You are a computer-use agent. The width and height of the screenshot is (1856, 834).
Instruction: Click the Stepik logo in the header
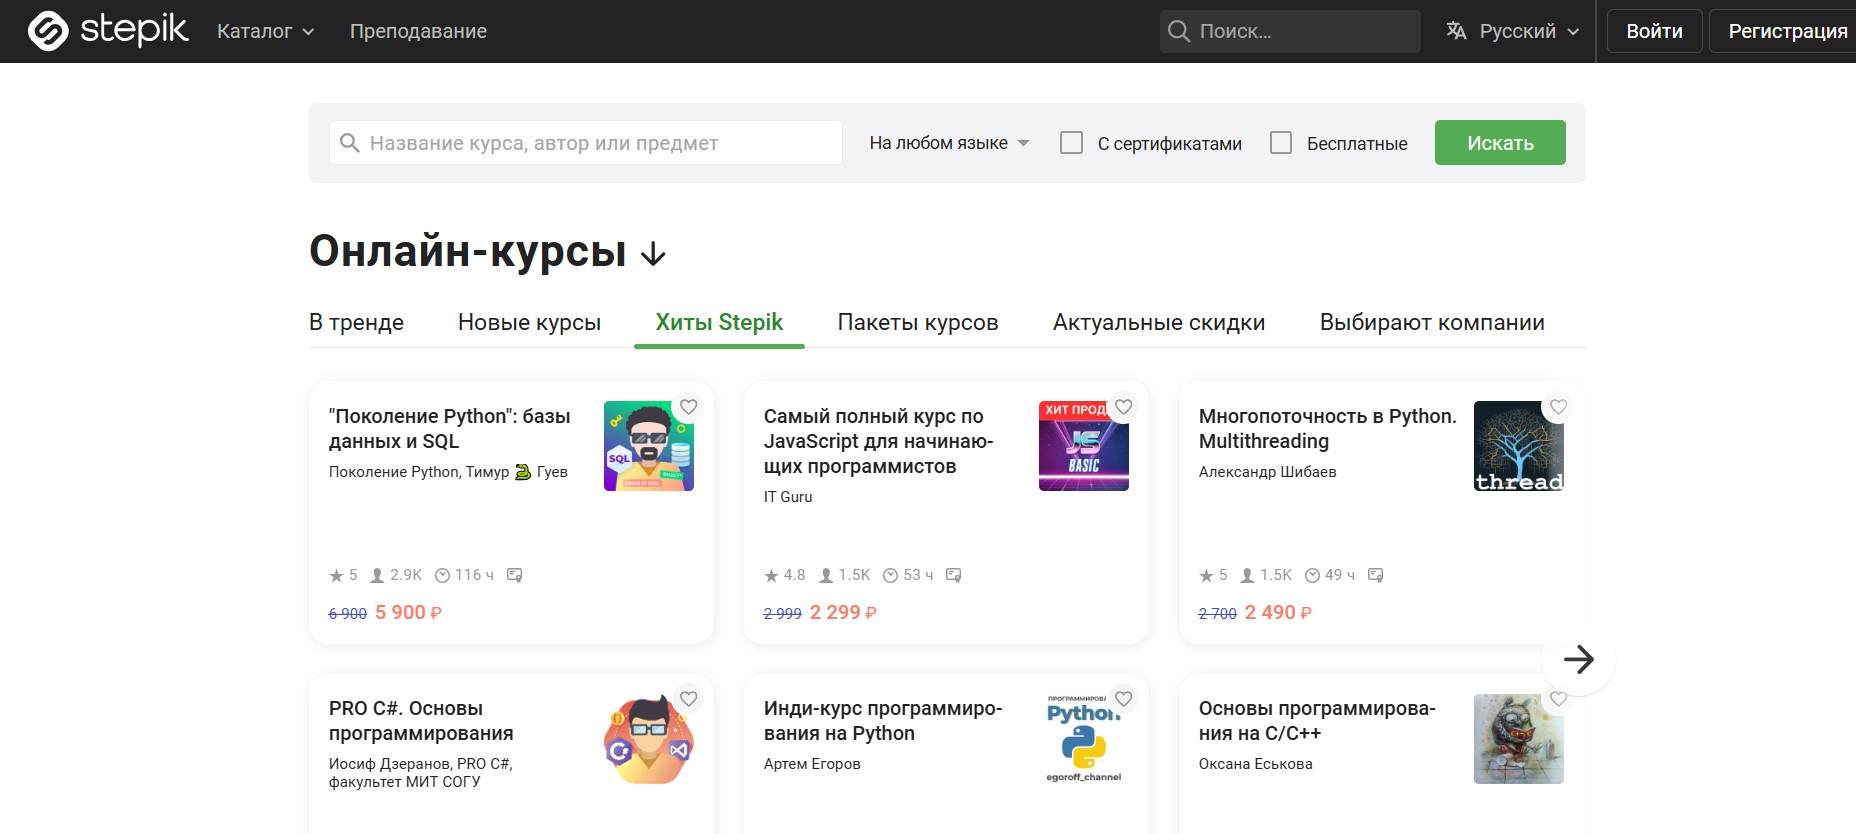click(108, 31)
